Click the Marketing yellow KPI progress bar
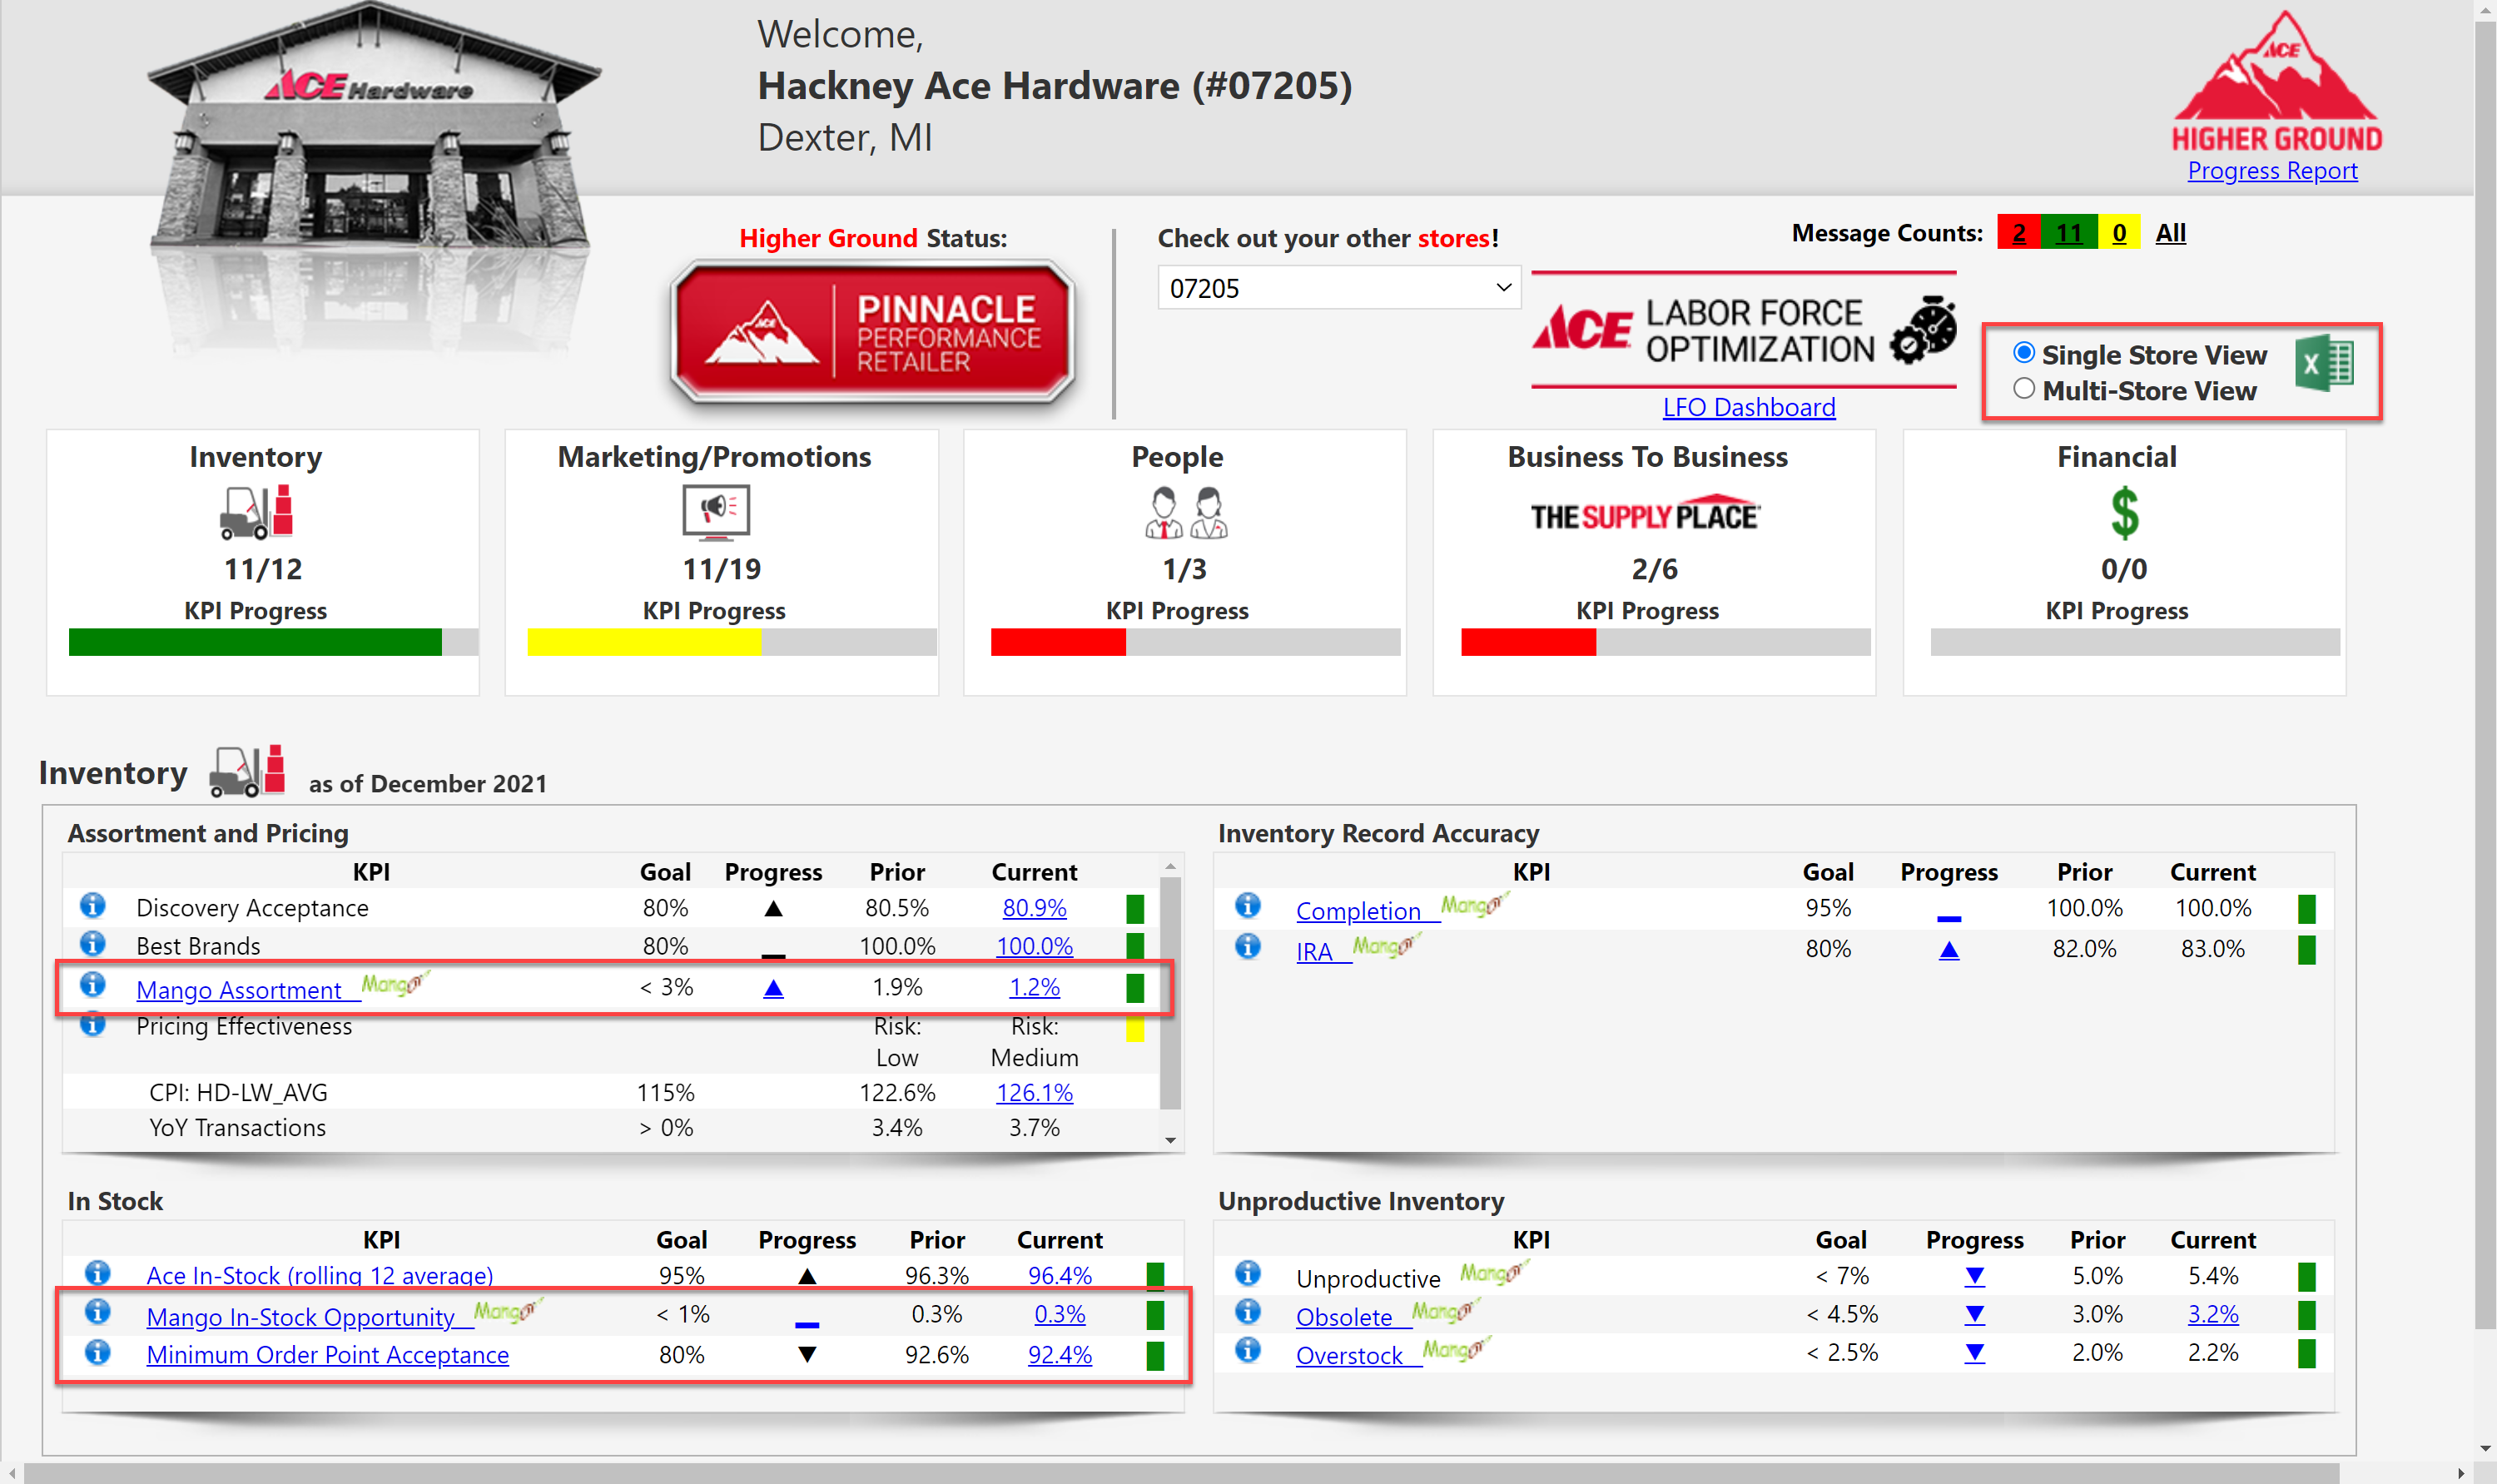This screenshot has width=2497, height=1484. click(x=644, y=642)
